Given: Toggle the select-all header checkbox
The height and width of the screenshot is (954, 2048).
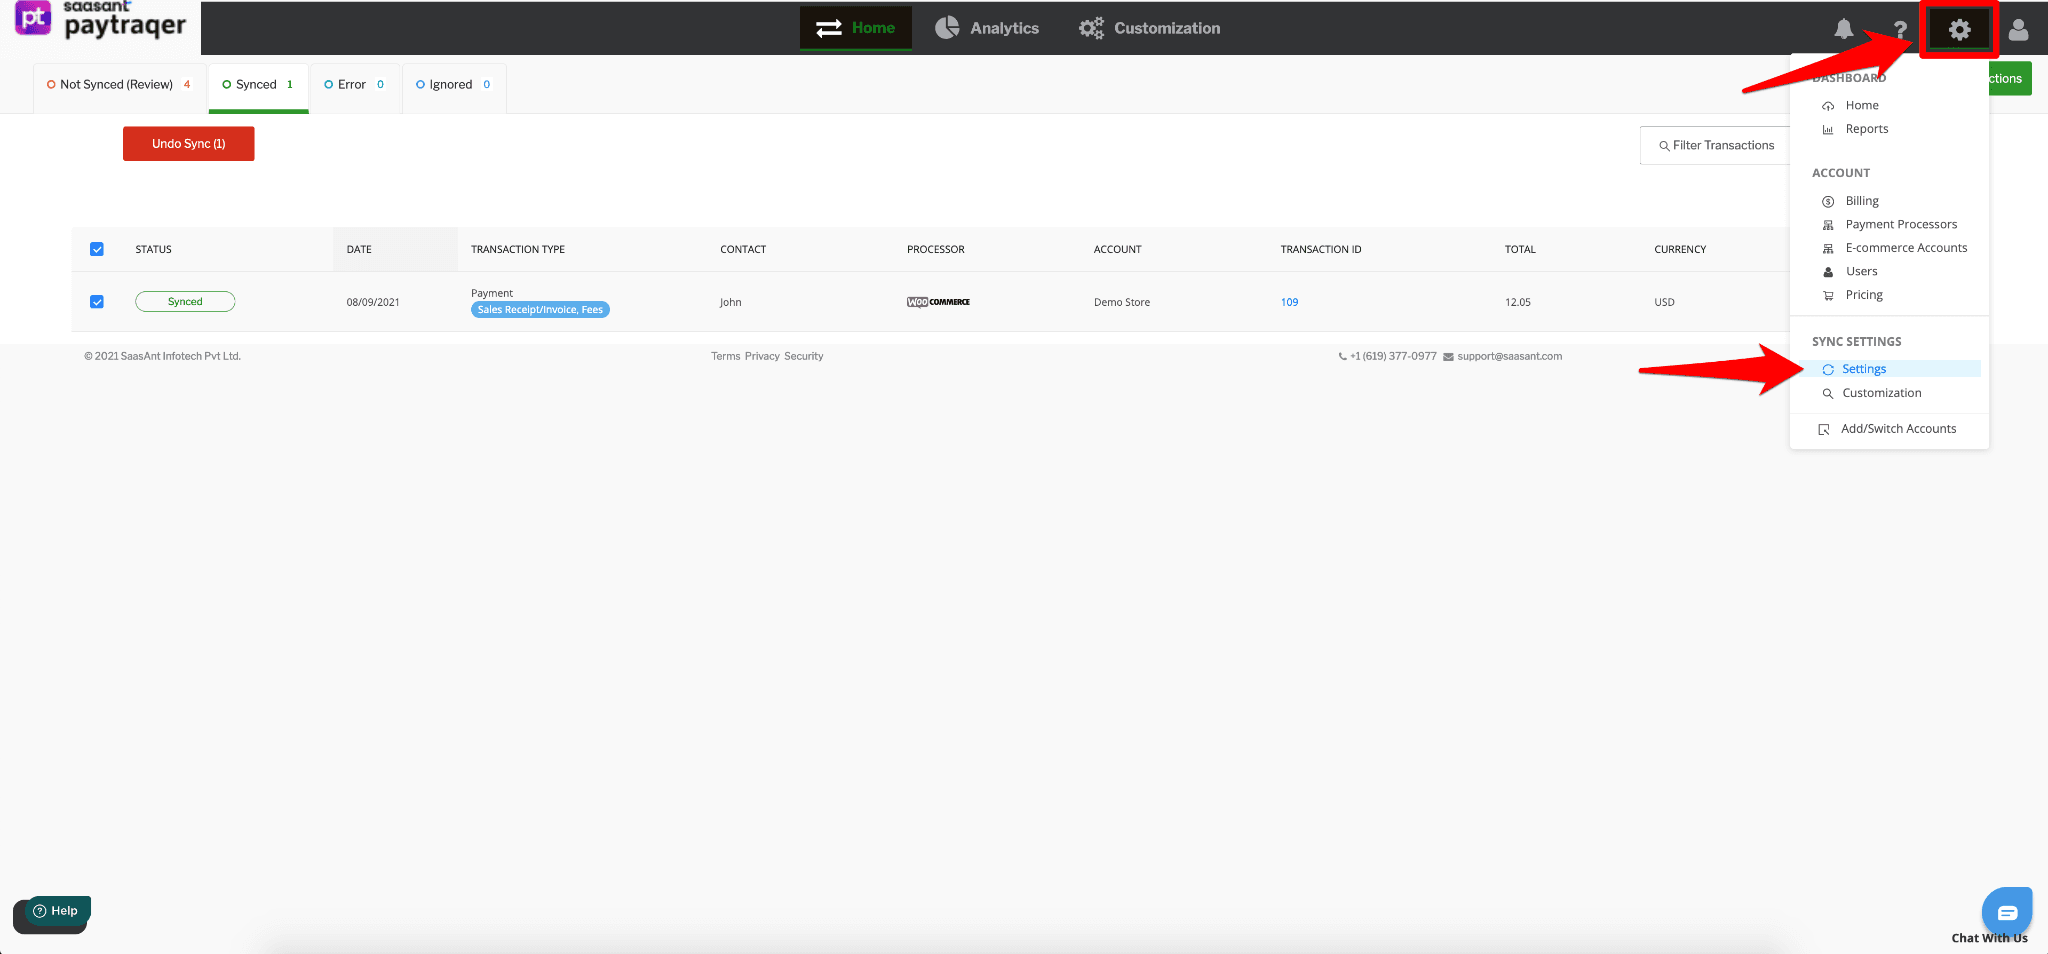Looking at the screenshot, I should (x=97, y=249).
